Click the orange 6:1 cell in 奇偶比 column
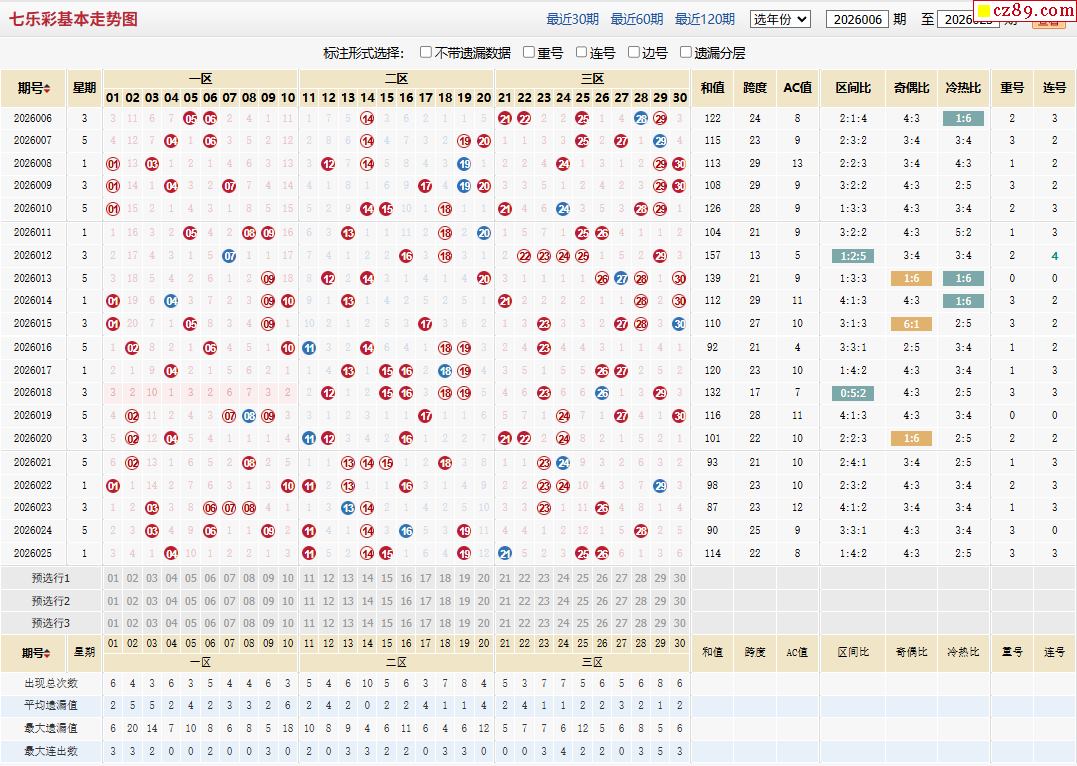The width and height of the screenshot is (1077, 766). pos(911,323)
